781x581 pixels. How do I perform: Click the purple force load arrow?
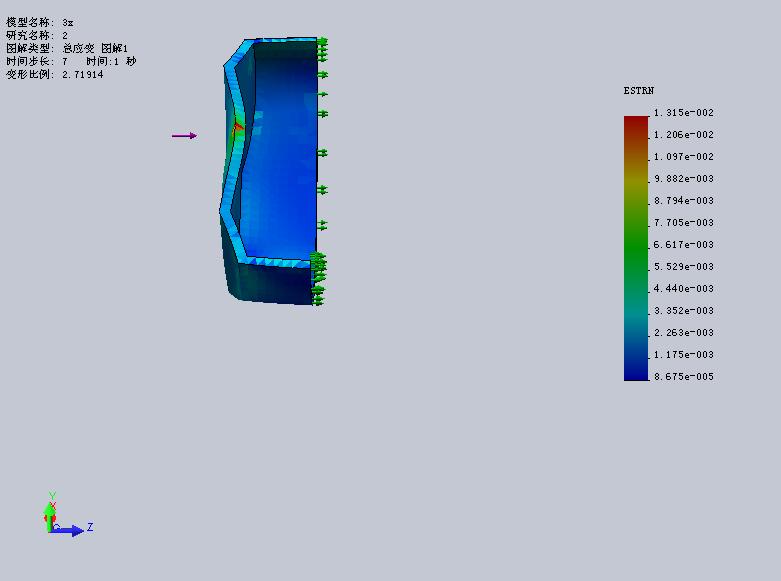184,136
